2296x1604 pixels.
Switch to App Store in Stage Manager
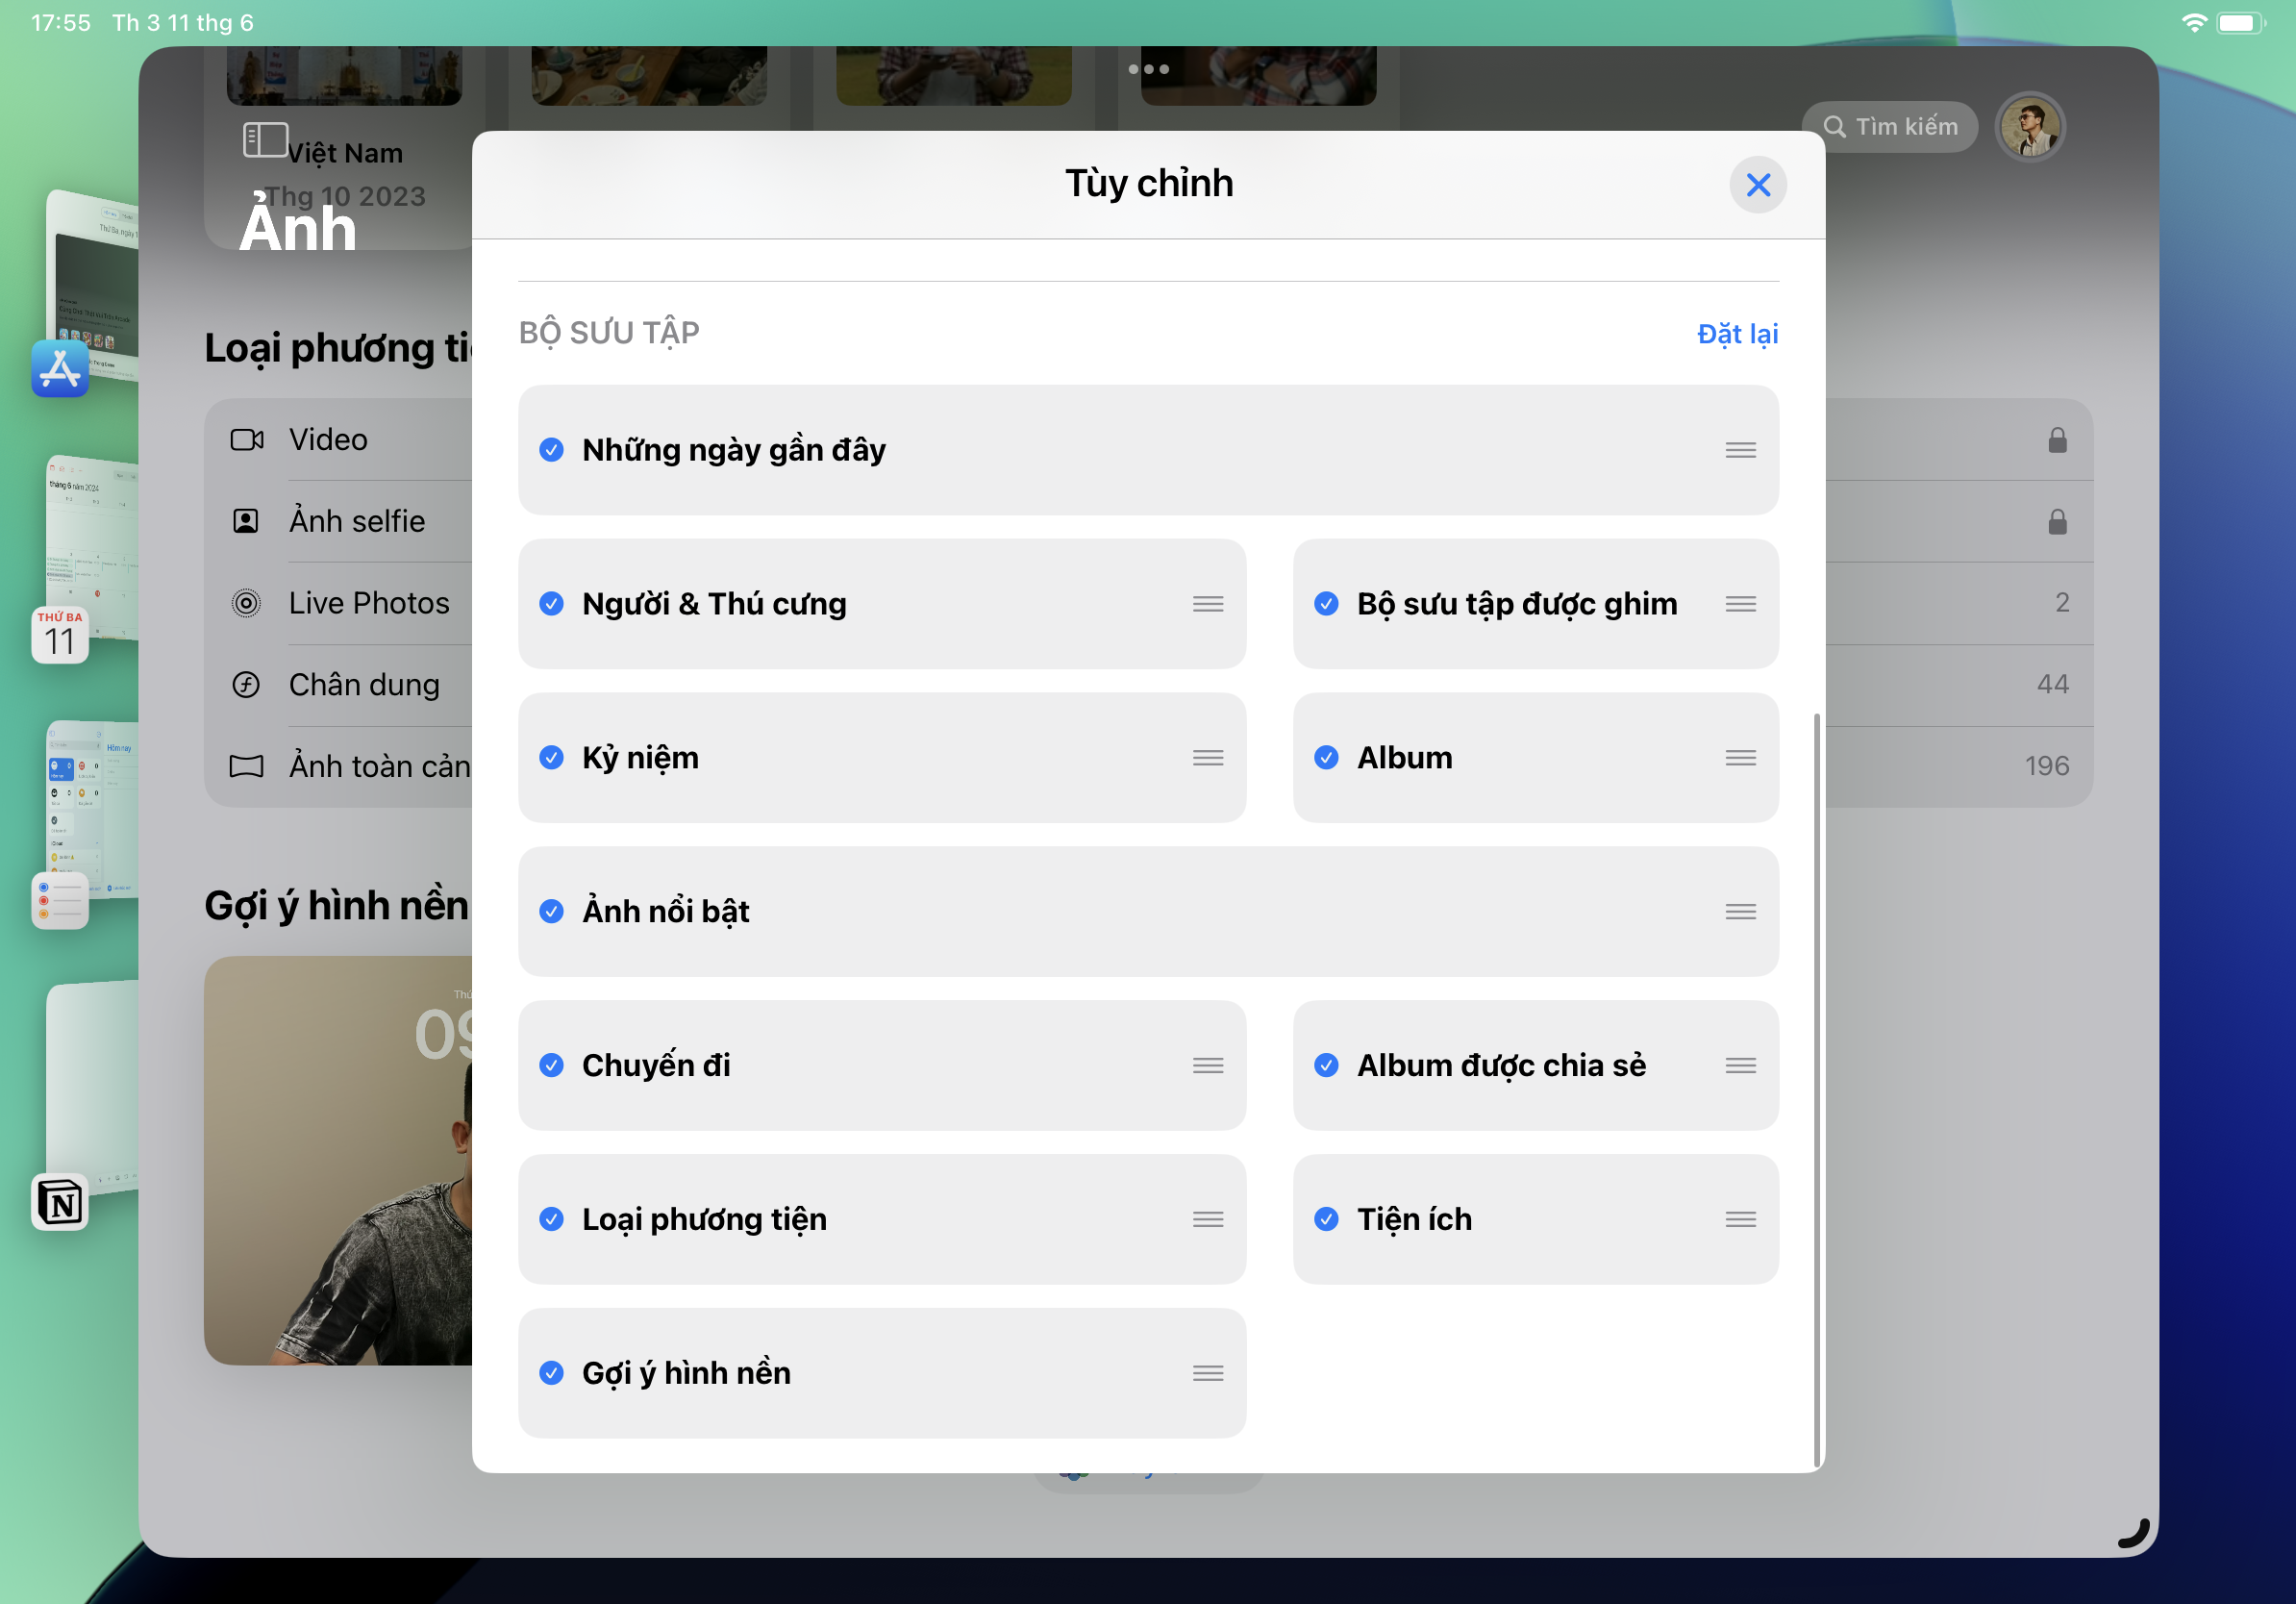tap(60, 369)
